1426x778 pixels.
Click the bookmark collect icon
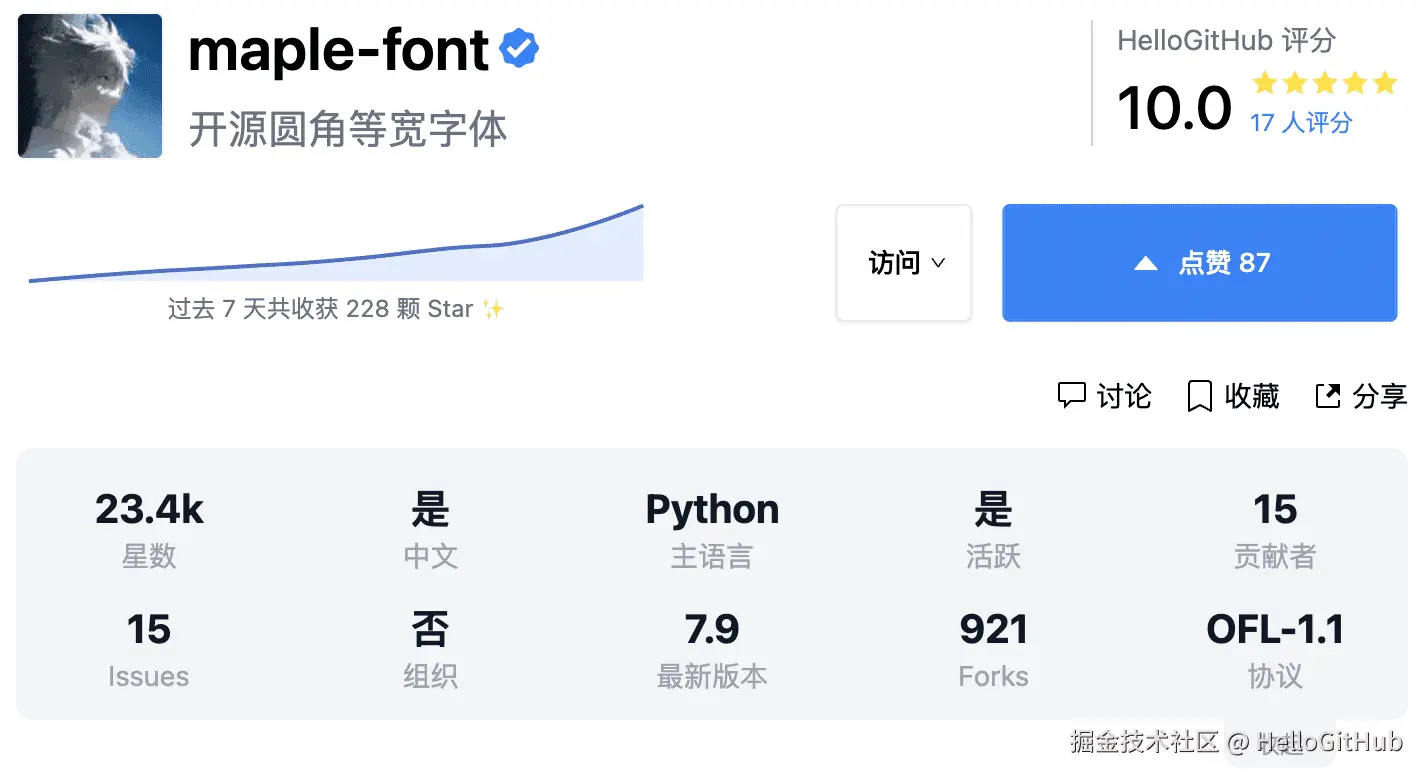[x=1199, y=396]
